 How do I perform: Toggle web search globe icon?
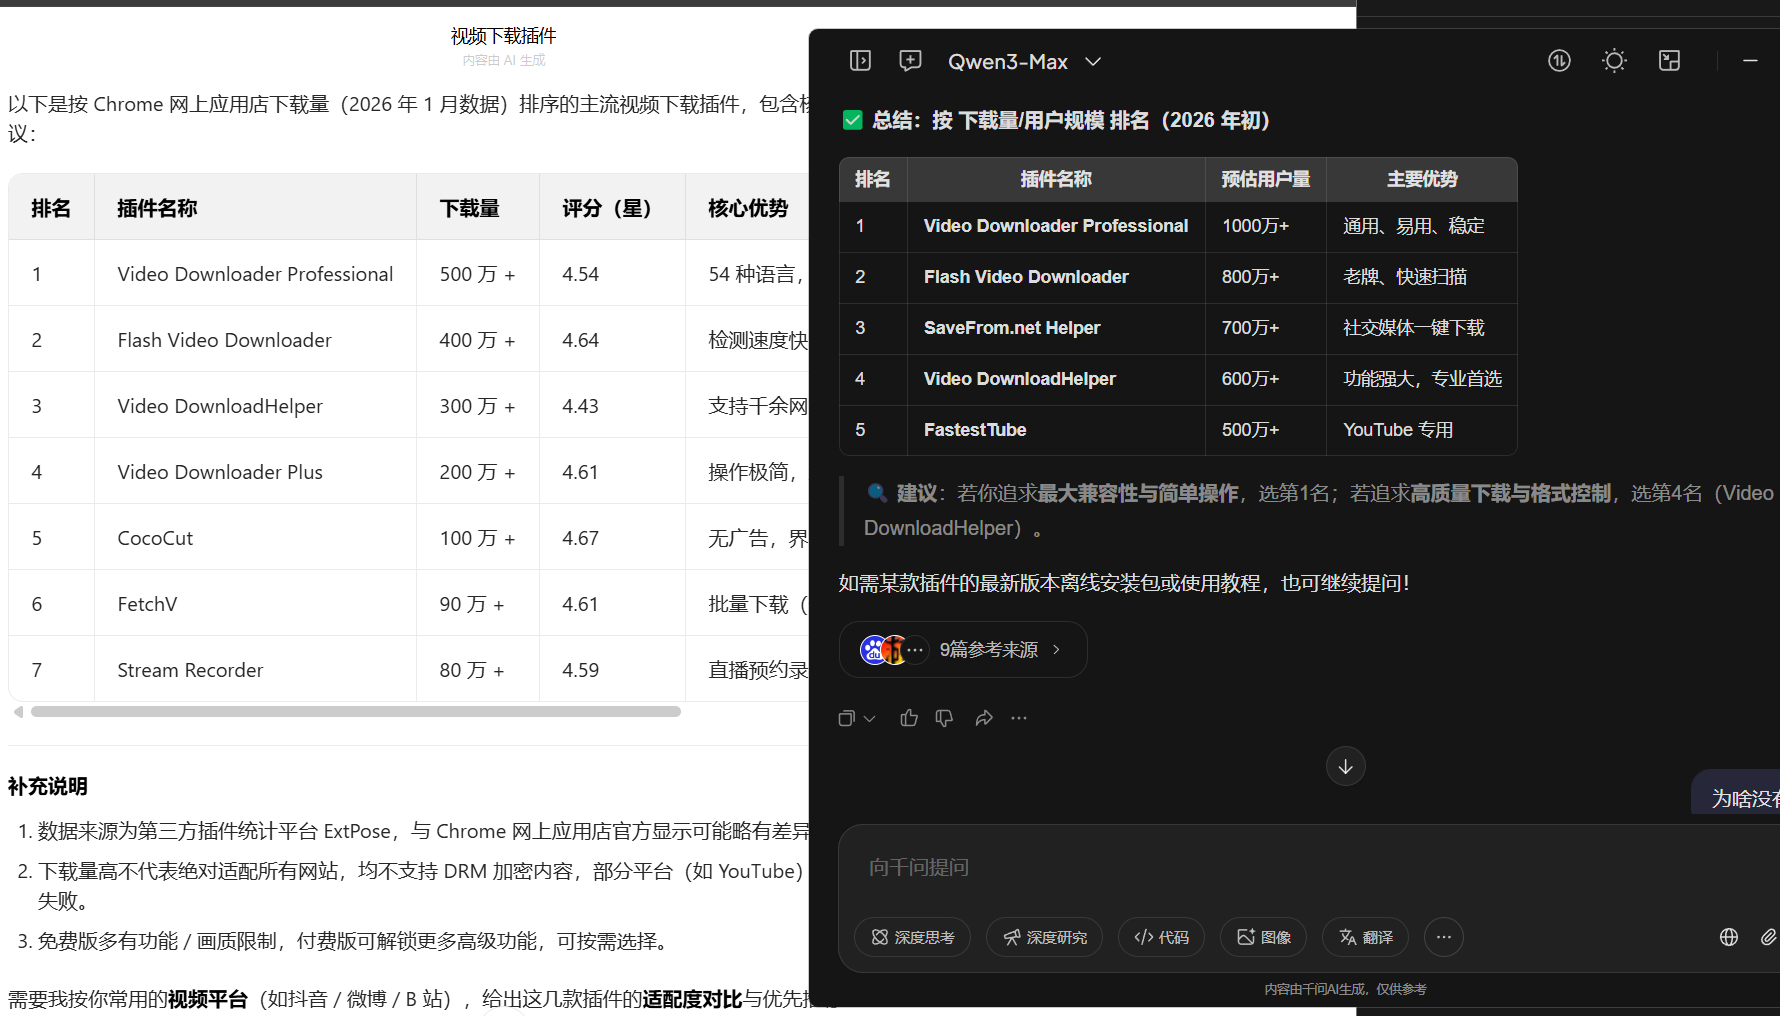point(1729,937)
